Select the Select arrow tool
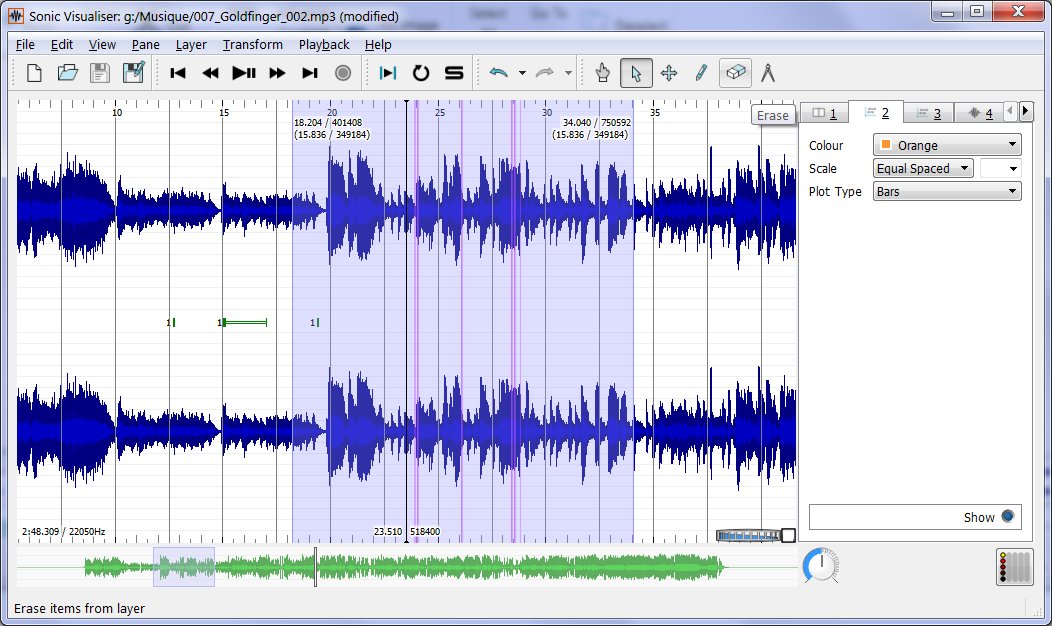Screen dimensions: 1052x626 [x=636, y=72]
